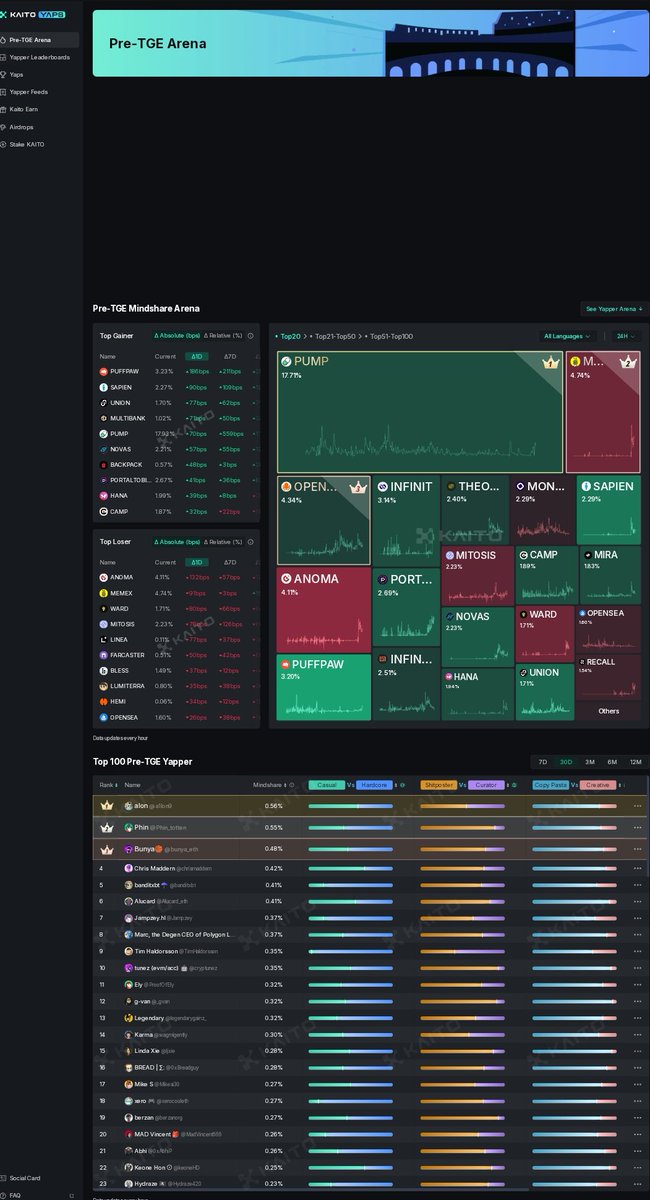Open more options for alon row

(x=637, y=806)
